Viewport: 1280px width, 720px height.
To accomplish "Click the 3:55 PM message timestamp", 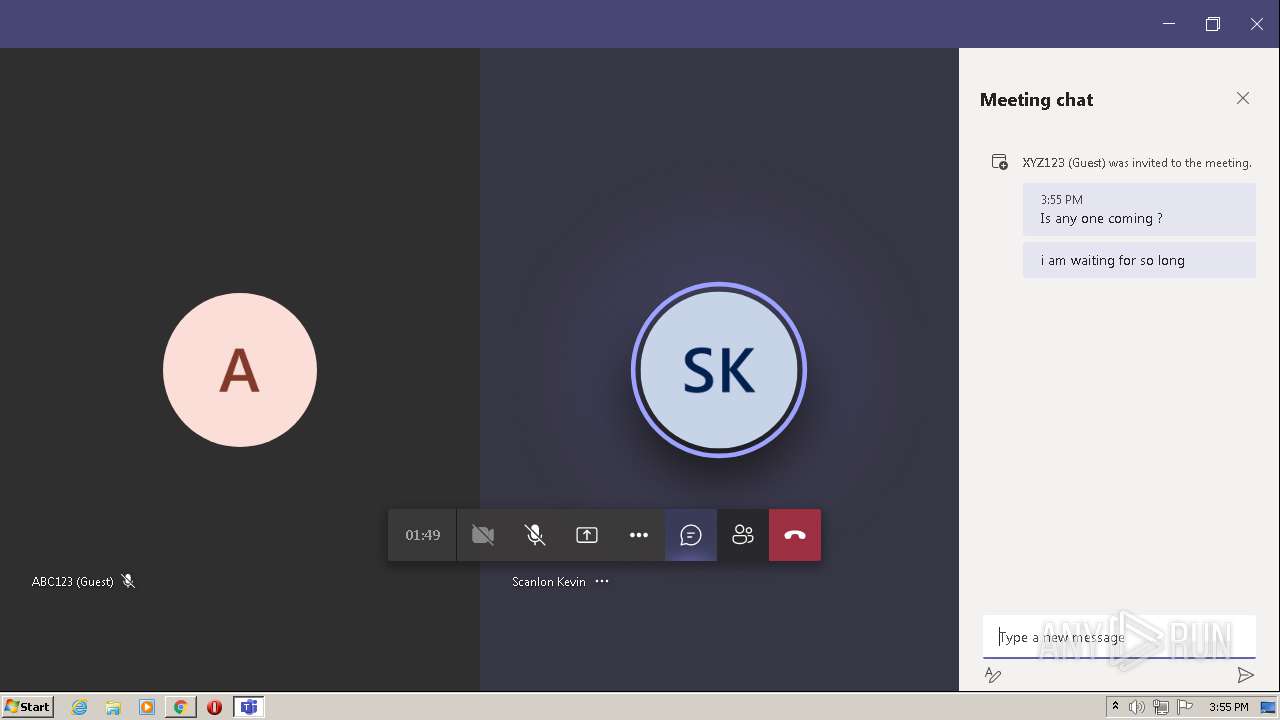I will (1062, 200).
